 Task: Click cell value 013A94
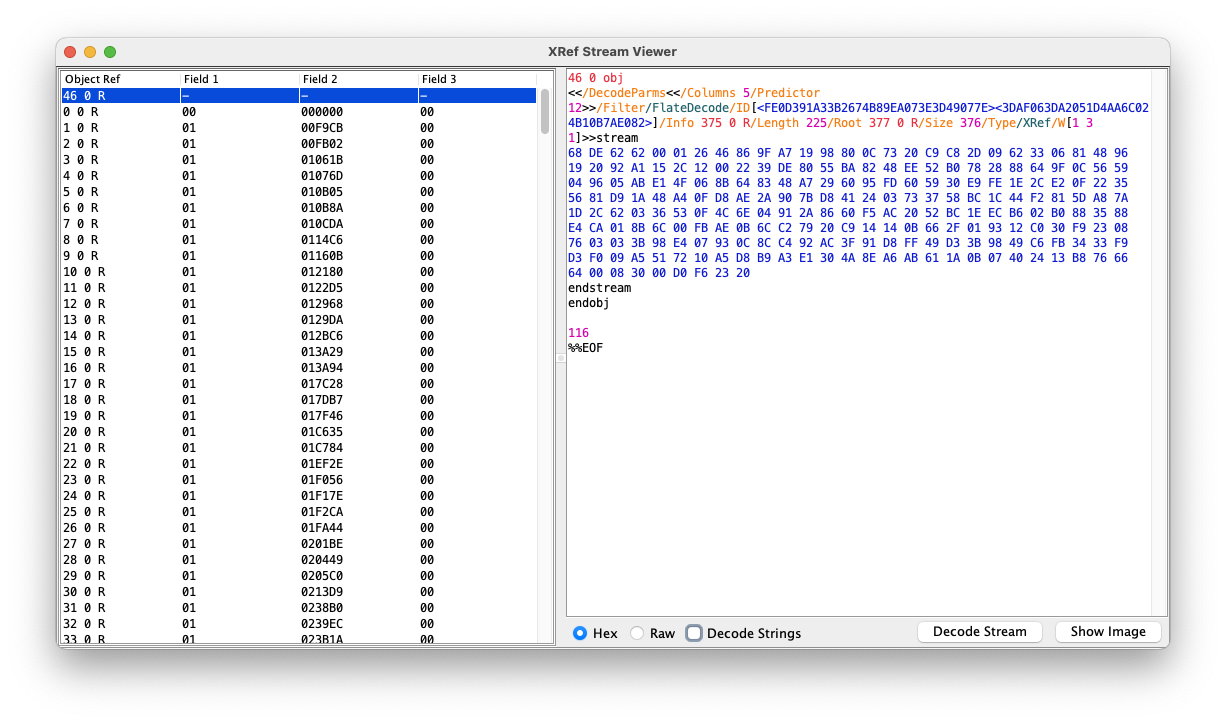coord(322,368)
